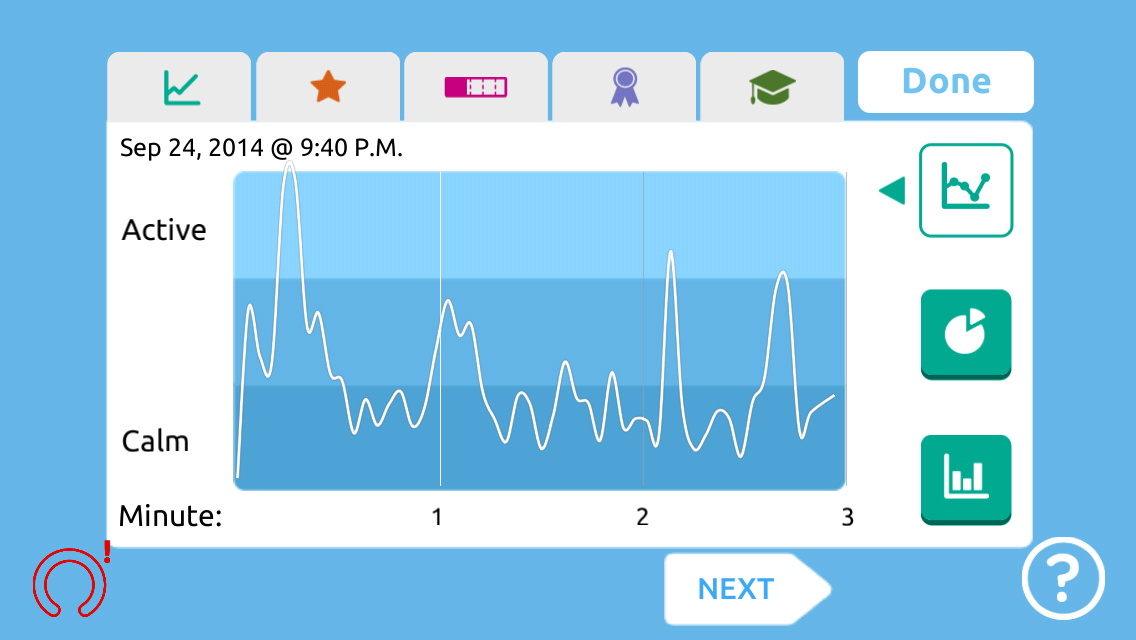Click the Active zone label
The width and height of the screenshot is (1136, 640).
164,230
